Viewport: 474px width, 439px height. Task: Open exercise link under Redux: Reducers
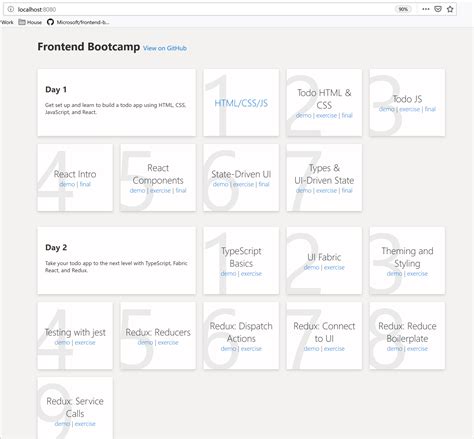point(168,342)
